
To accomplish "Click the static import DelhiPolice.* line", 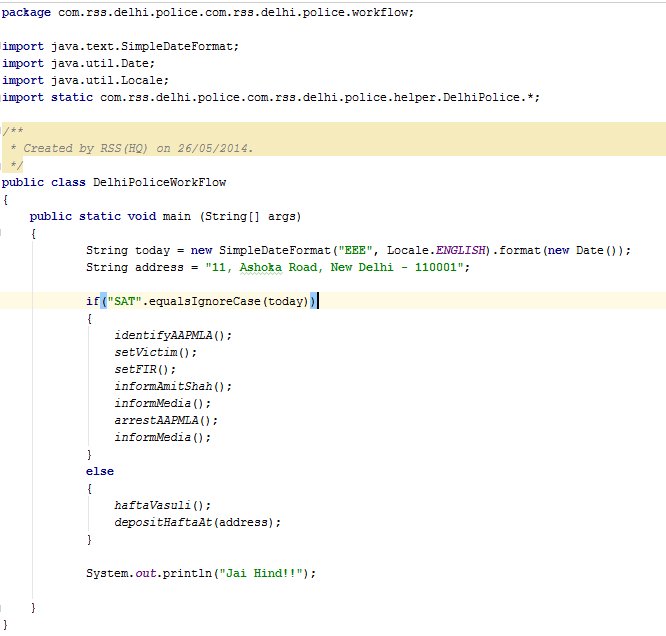I will (271, 97).
